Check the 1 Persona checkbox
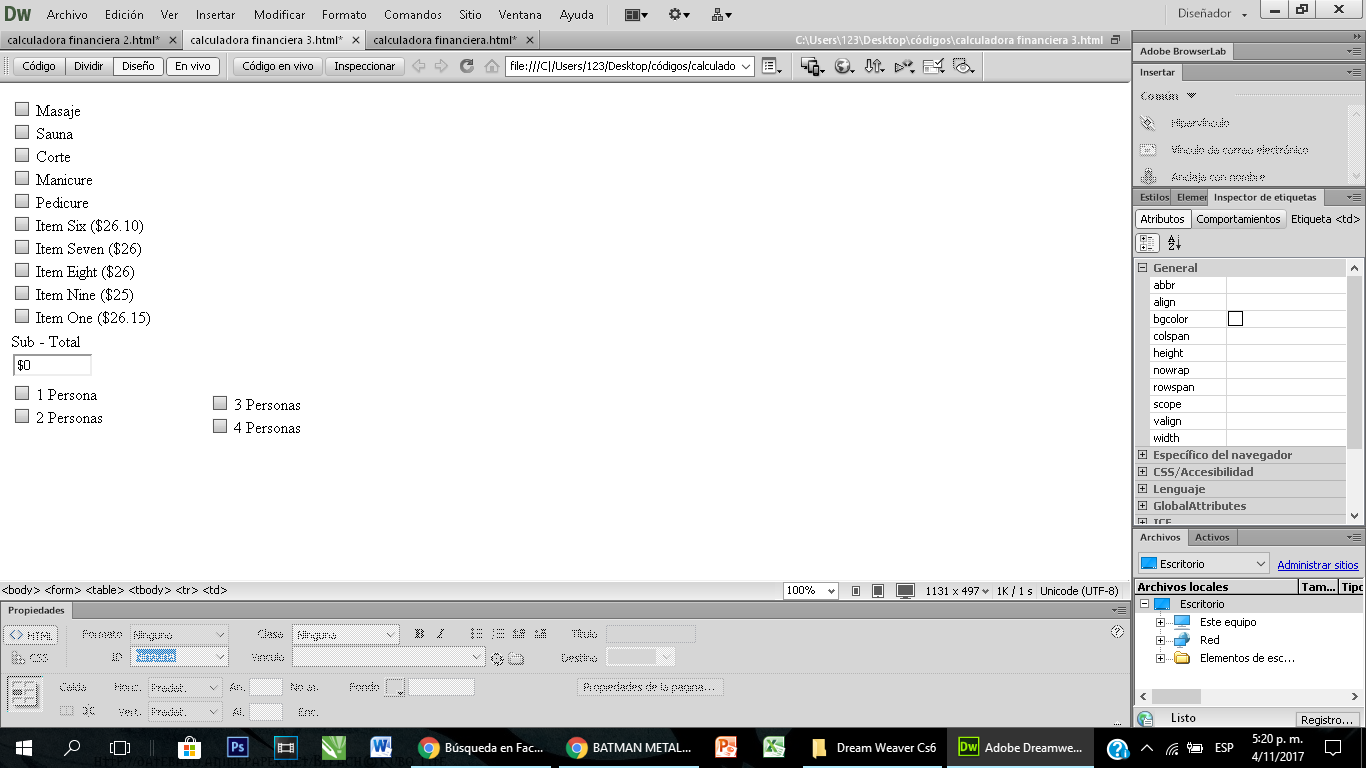The width and height of the screenshot is (1366, 768). 22,393
